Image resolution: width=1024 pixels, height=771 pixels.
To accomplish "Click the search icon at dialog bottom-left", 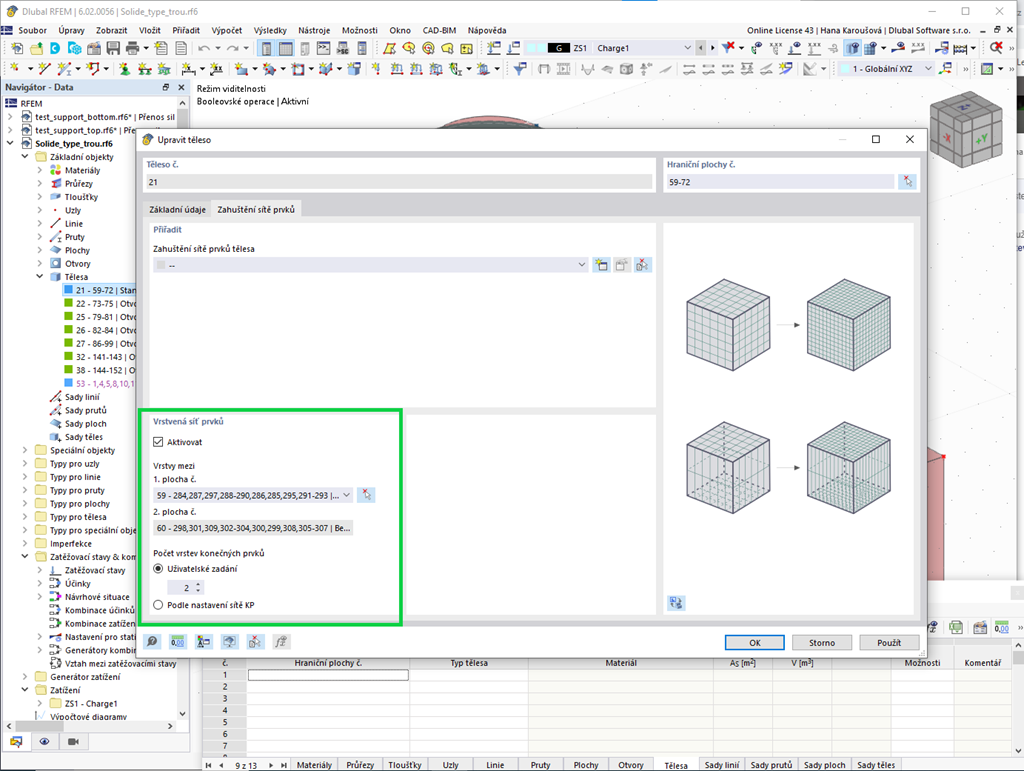I will pyautogui.click(x=152, y=642).
